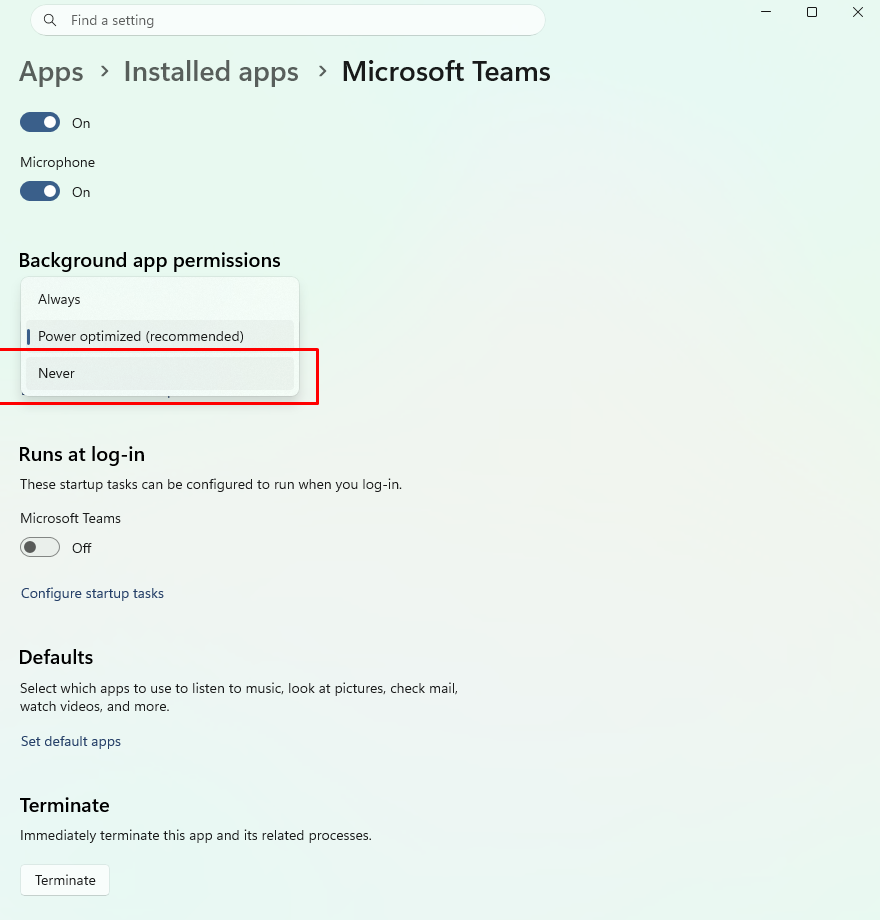Select Never background permission option
880x920 pixels.
coord(160,373)
